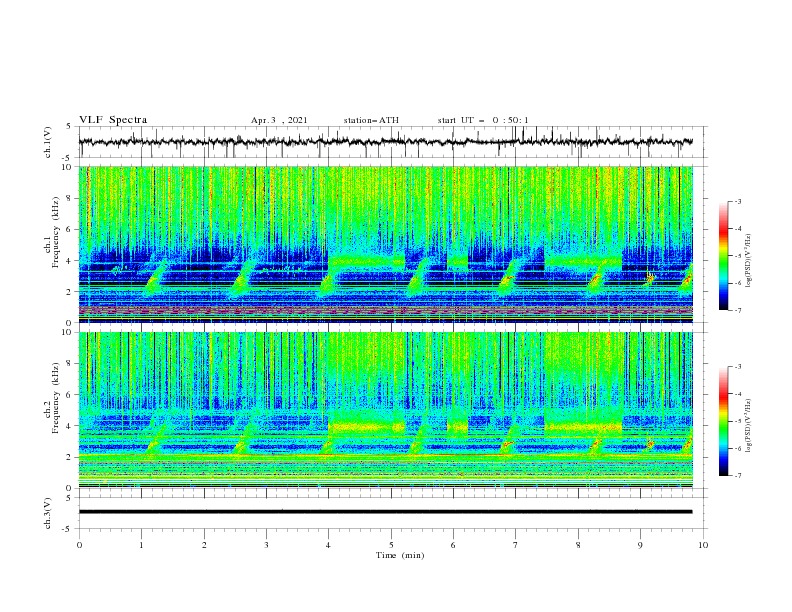Click the log(PSD) label beside ch.2 color bar
The height and width of the screenshot is (612, 792).
[x=748, y=426]
